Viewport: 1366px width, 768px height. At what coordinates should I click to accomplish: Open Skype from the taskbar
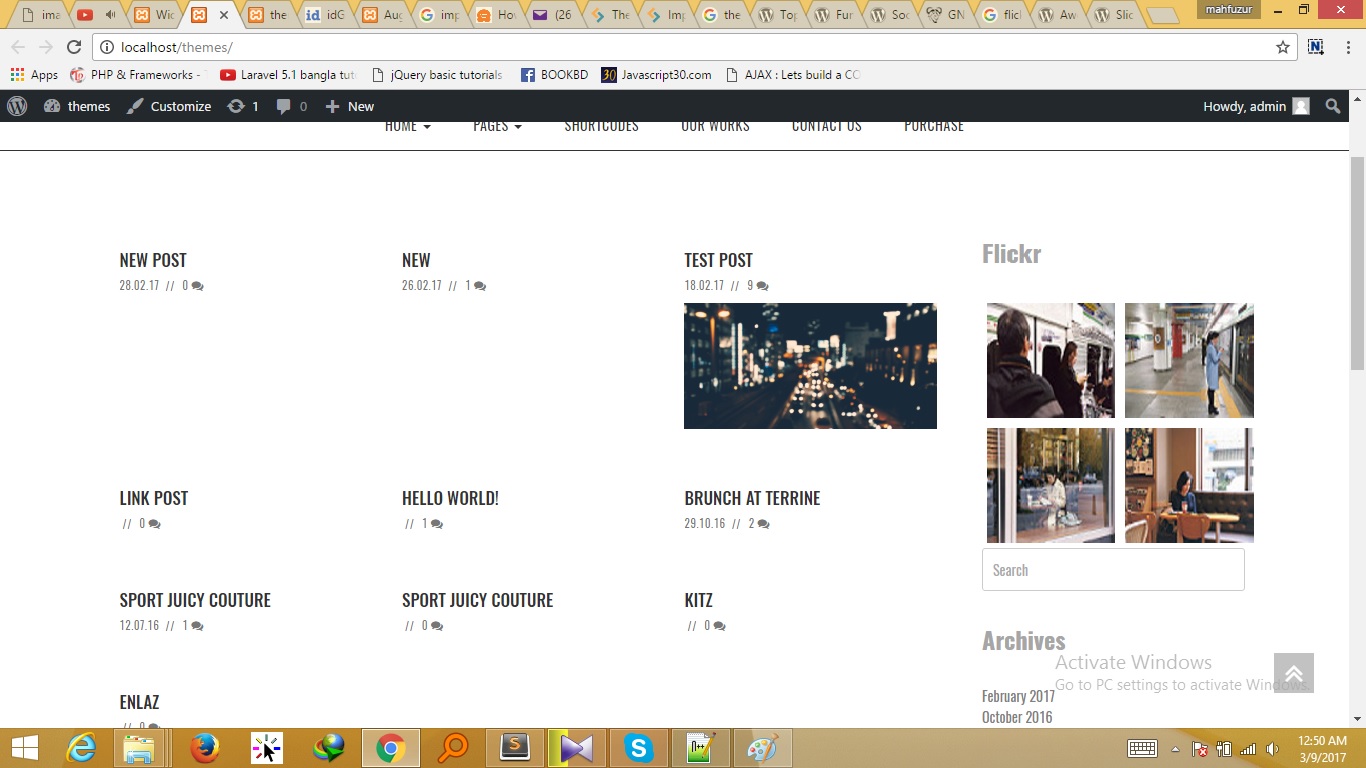pyautogui.click(x=638, y=748)
